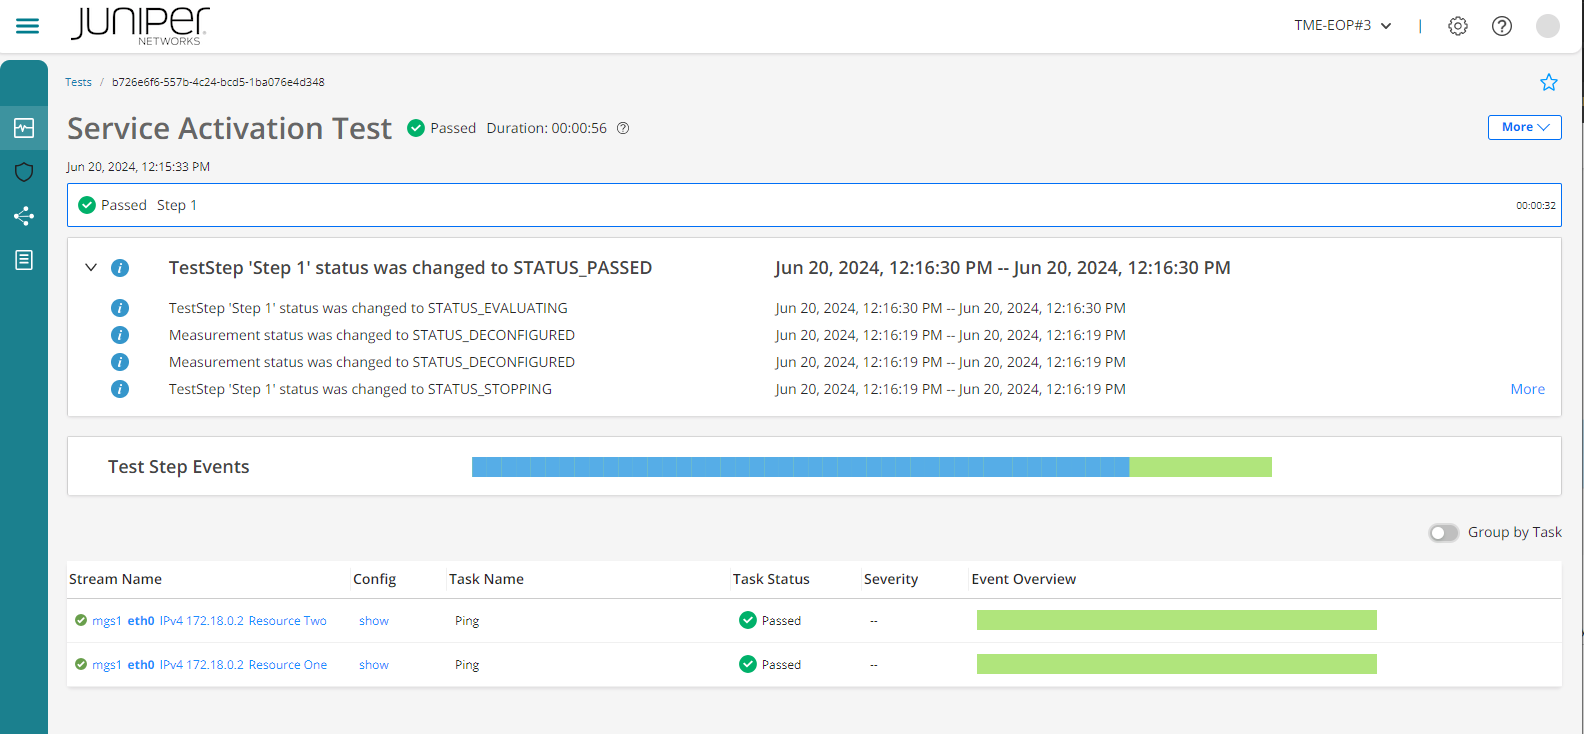Open the hamburger navigation menu
The width and height of the screenshot is (1585, 734).
tap(27, 26)
